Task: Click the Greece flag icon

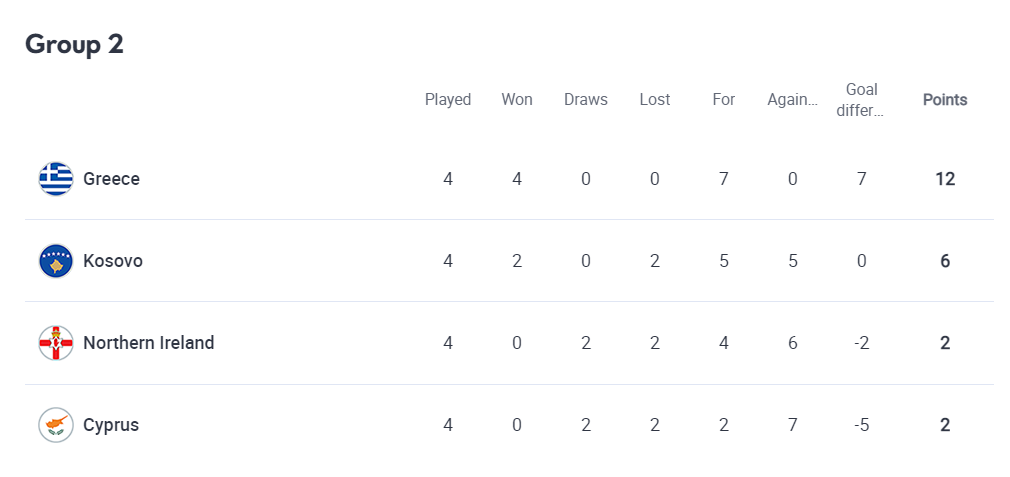Action: click(x=56, y=179)
